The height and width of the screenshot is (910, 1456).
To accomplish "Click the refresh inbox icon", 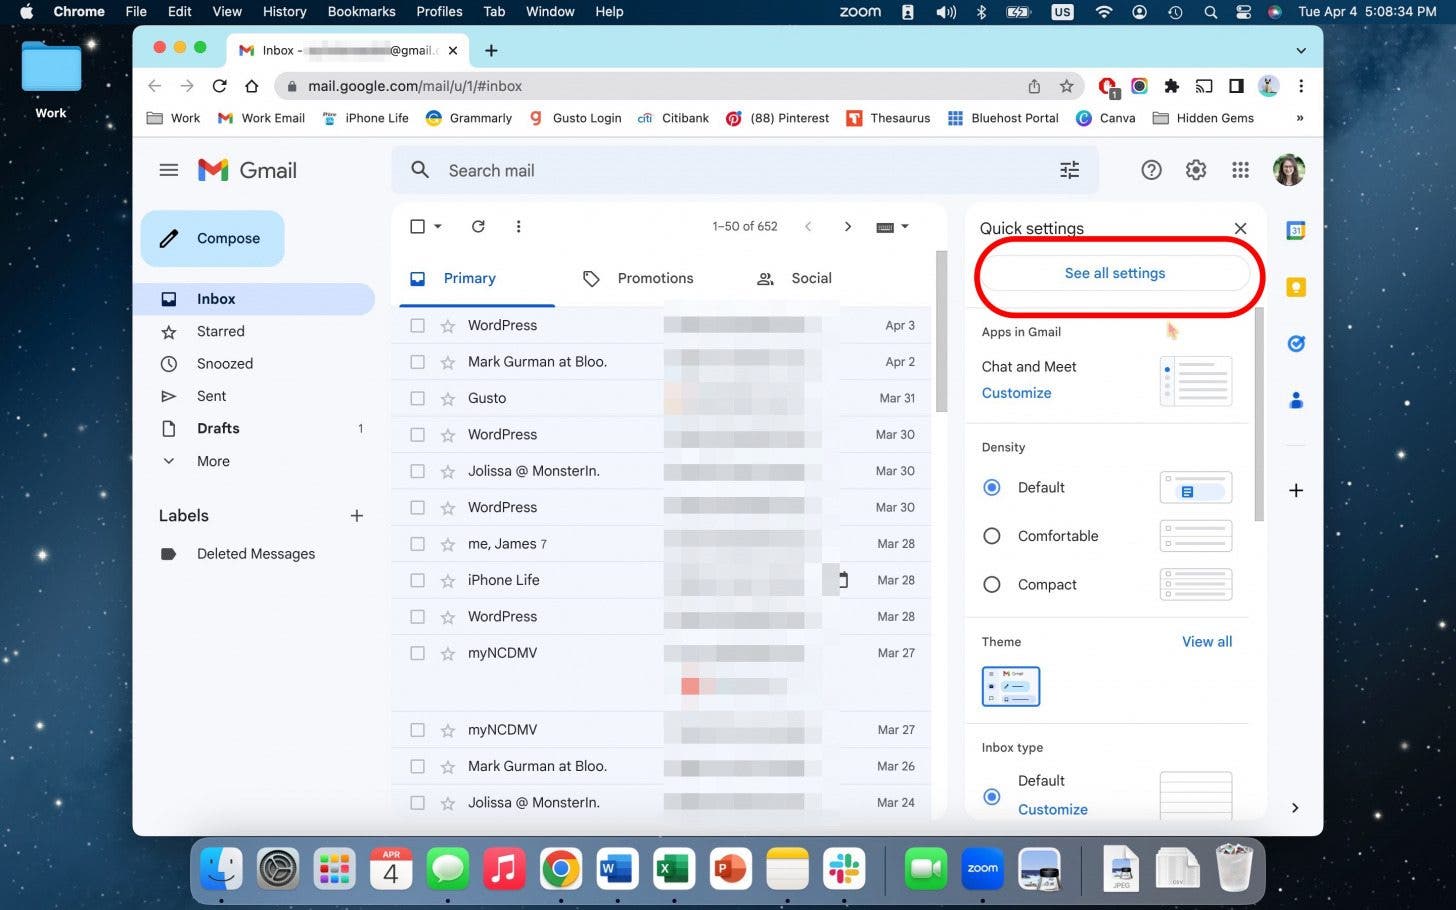I will (x=478, y=227).
